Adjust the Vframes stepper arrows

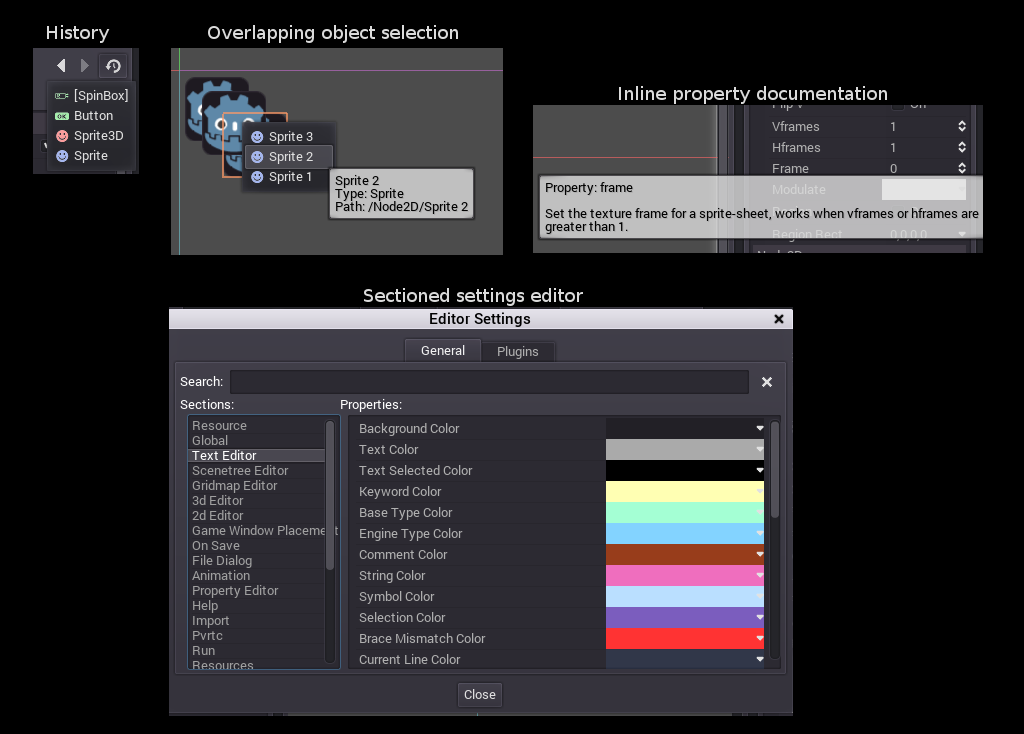tap(962, 127)
